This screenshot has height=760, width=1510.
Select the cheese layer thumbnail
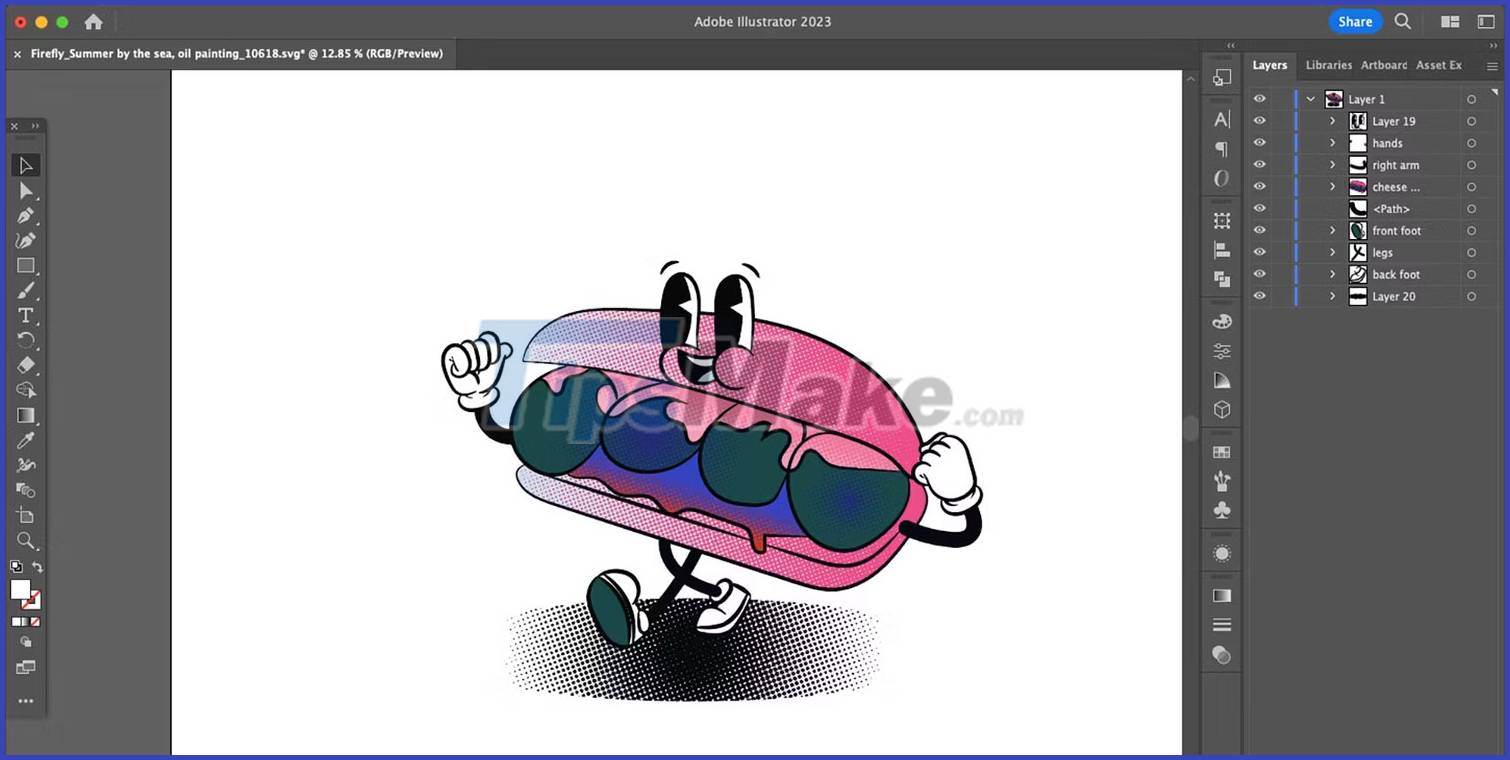coord(1358,186)
